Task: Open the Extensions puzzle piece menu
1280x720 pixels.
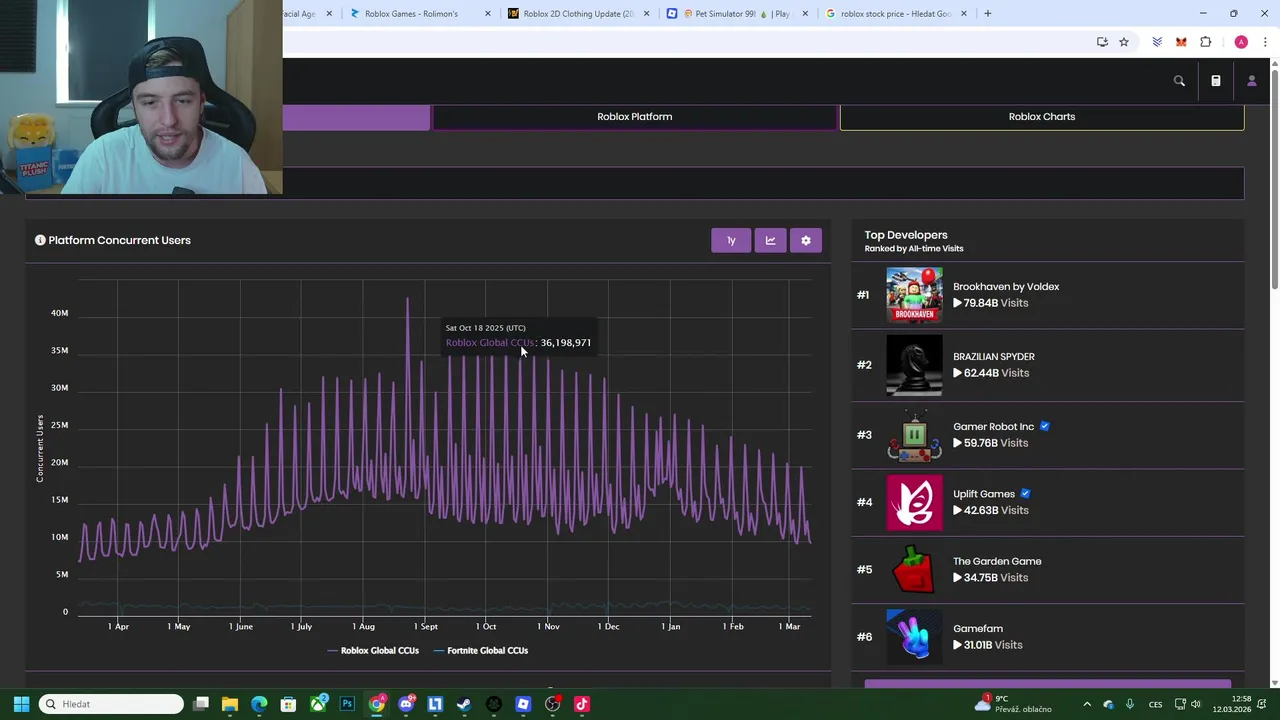Action: (x=1205, y=42)
